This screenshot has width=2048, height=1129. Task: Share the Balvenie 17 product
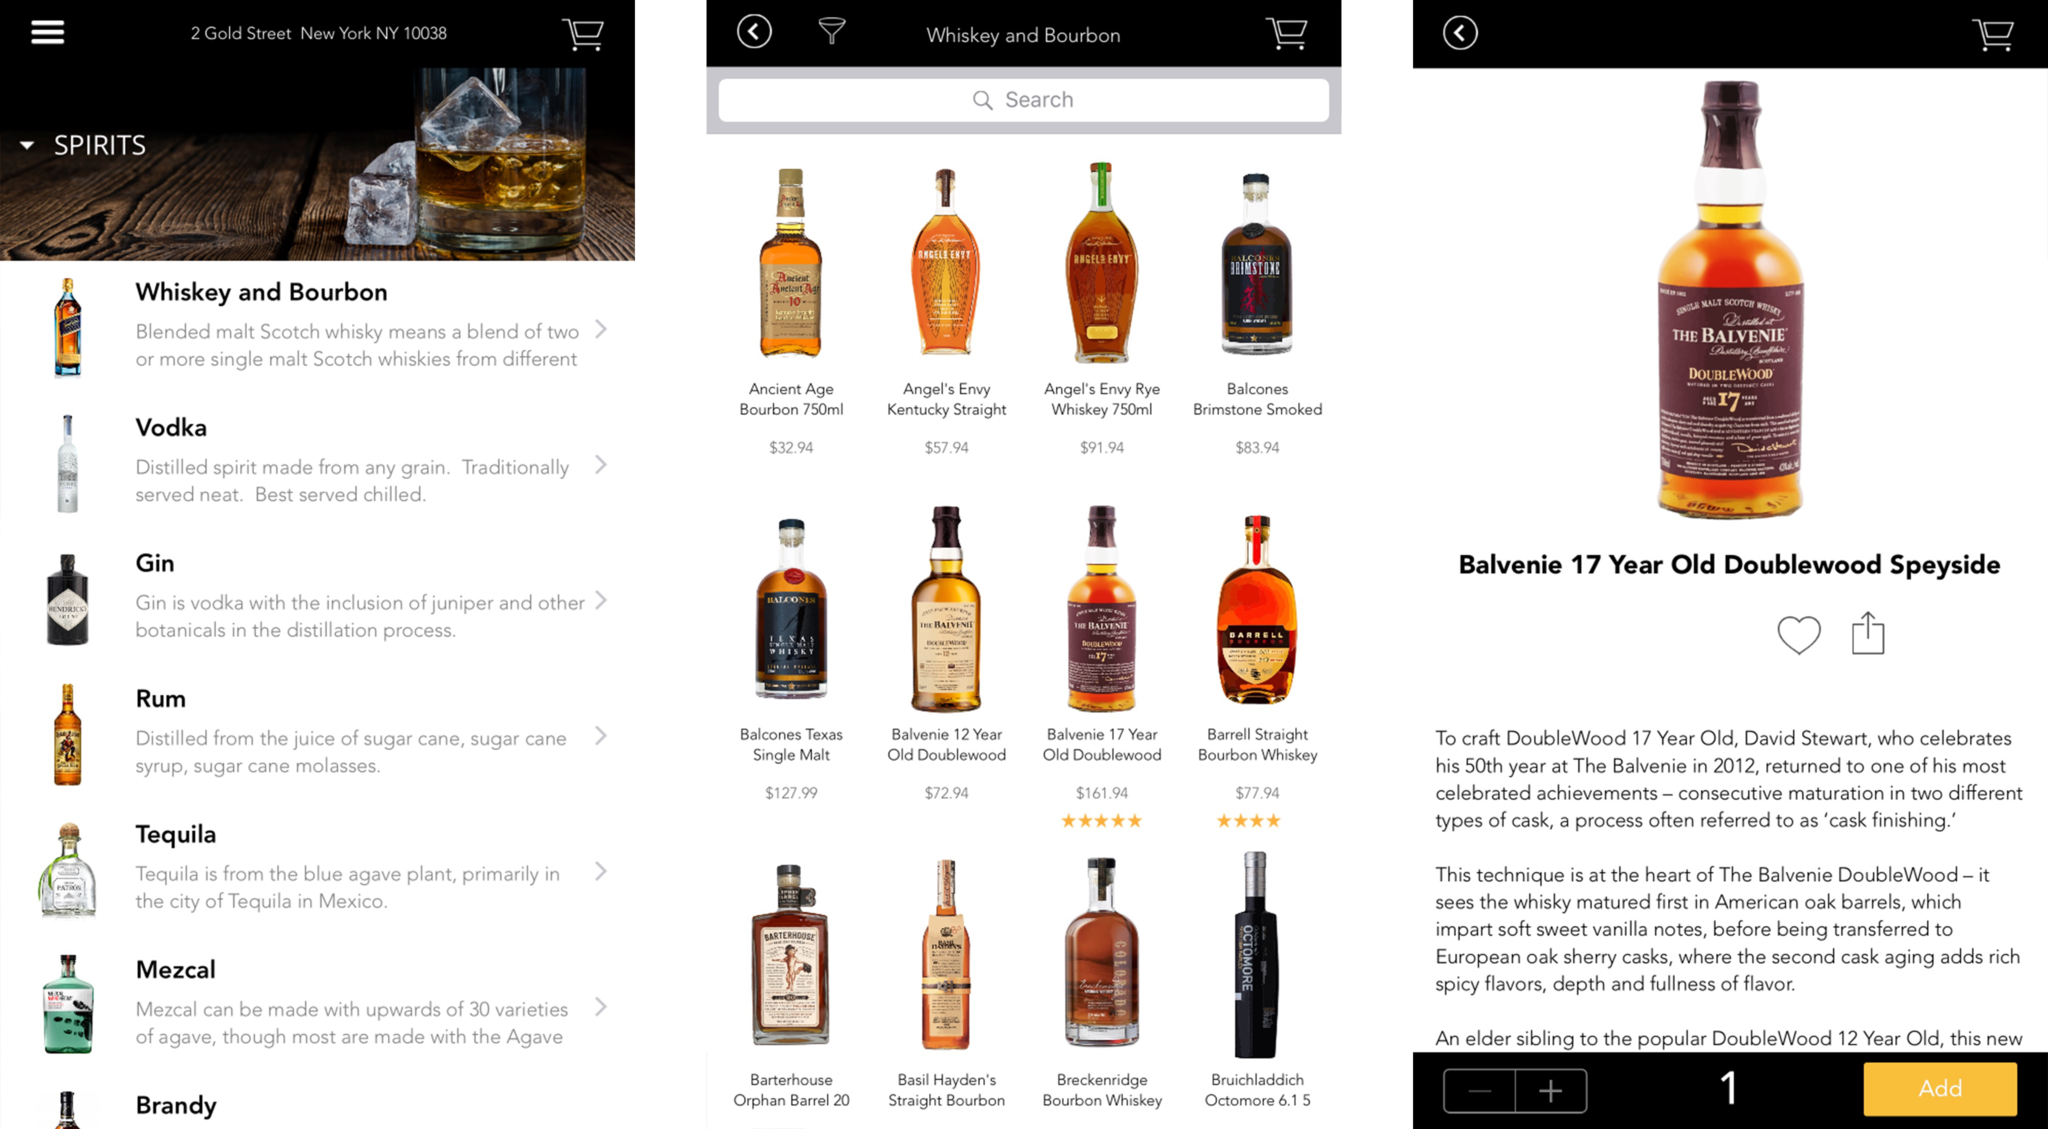coord(1867,633)
